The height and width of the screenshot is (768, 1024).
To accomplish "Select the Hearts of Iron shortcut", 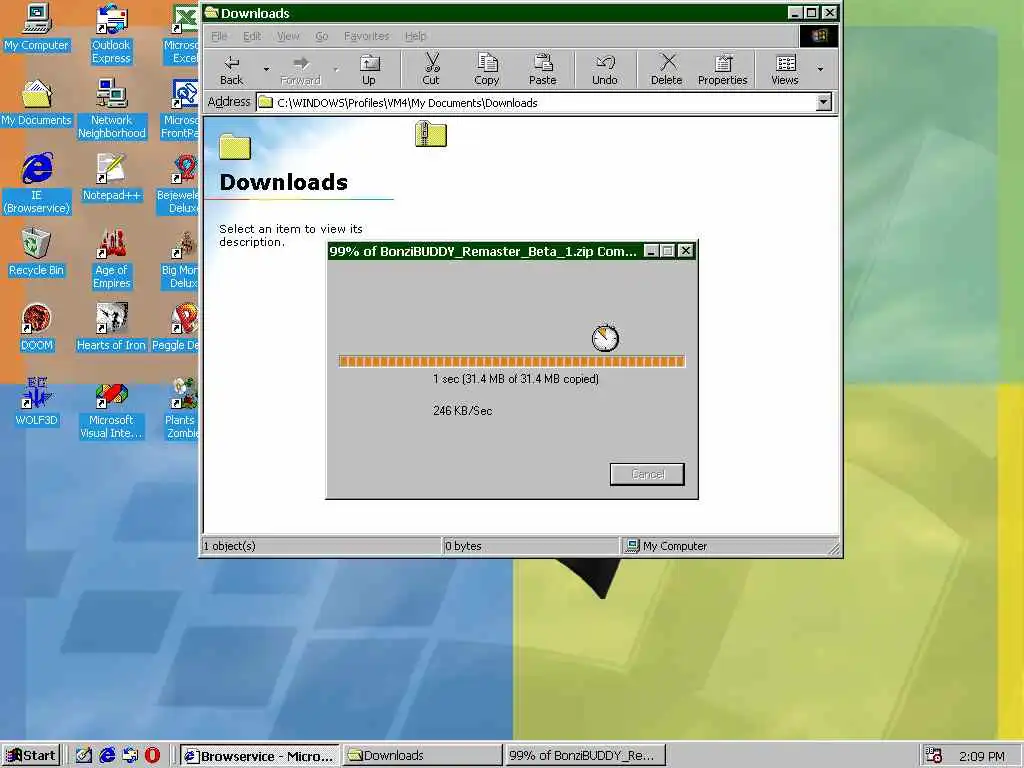I will [111, 328].
